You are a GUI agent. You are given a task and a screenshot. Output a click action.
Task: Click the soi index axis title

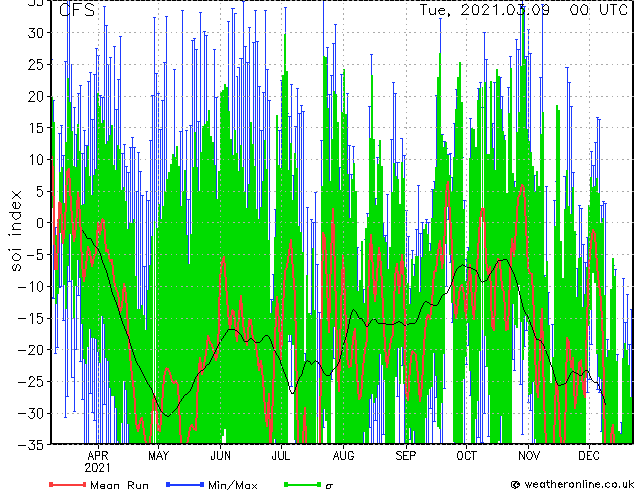pos(16,230)
